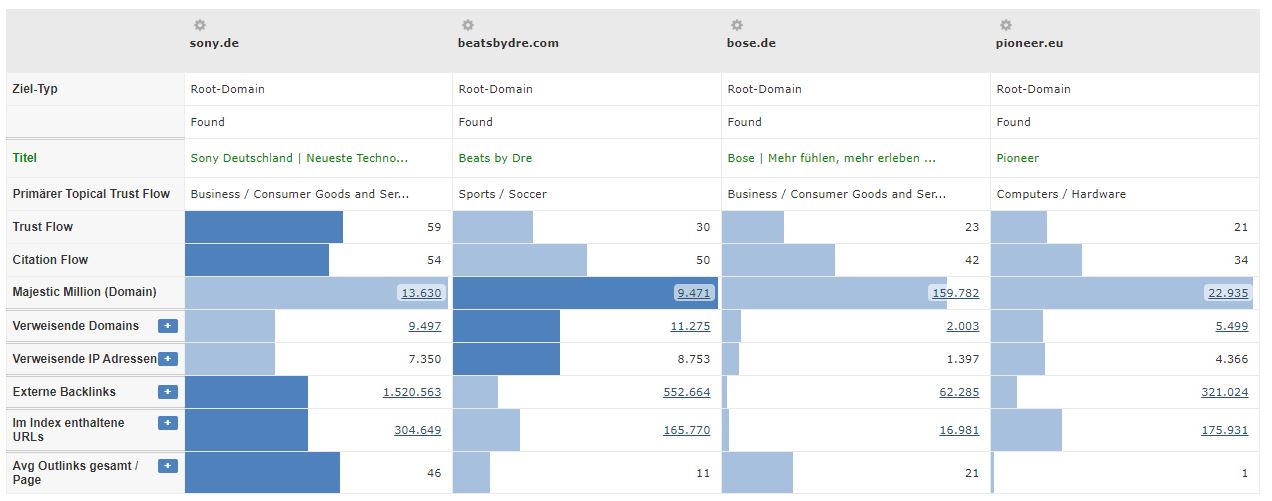Click the Primärer Topical Trust Flow label
The image size is (1272, 501).
(x=91, y=194)
